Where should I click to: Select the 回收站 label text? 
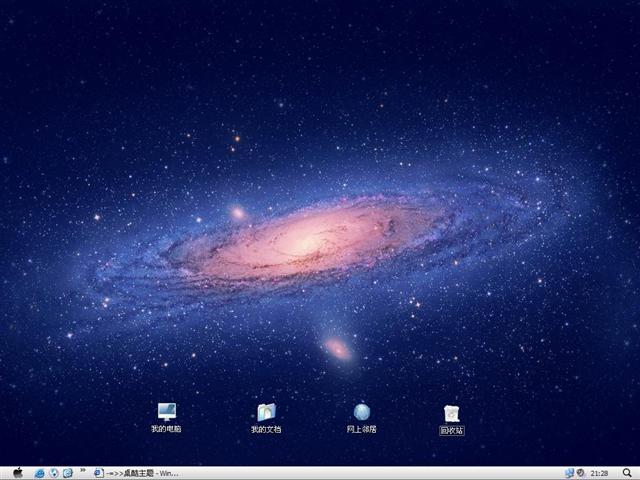(x=452, y=431)
